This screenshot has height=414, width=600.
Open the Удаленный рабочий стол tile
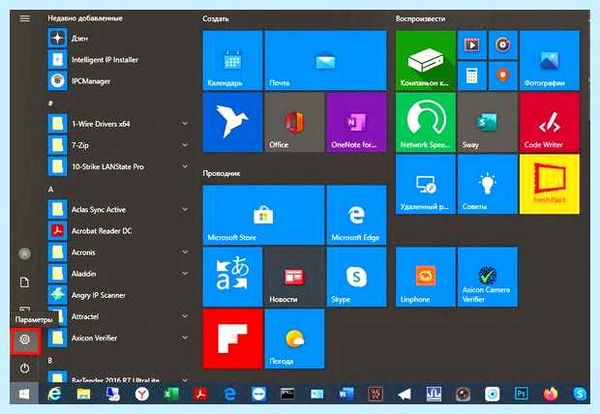tap(426, 184)
